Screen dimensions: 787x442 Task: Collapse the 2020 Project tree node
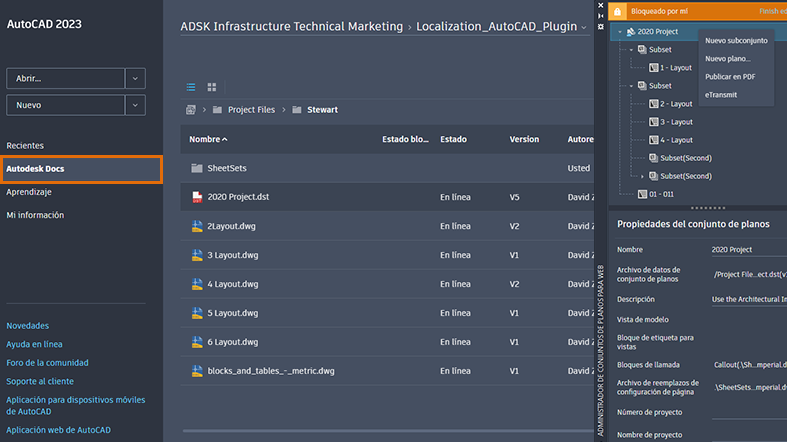620,32
